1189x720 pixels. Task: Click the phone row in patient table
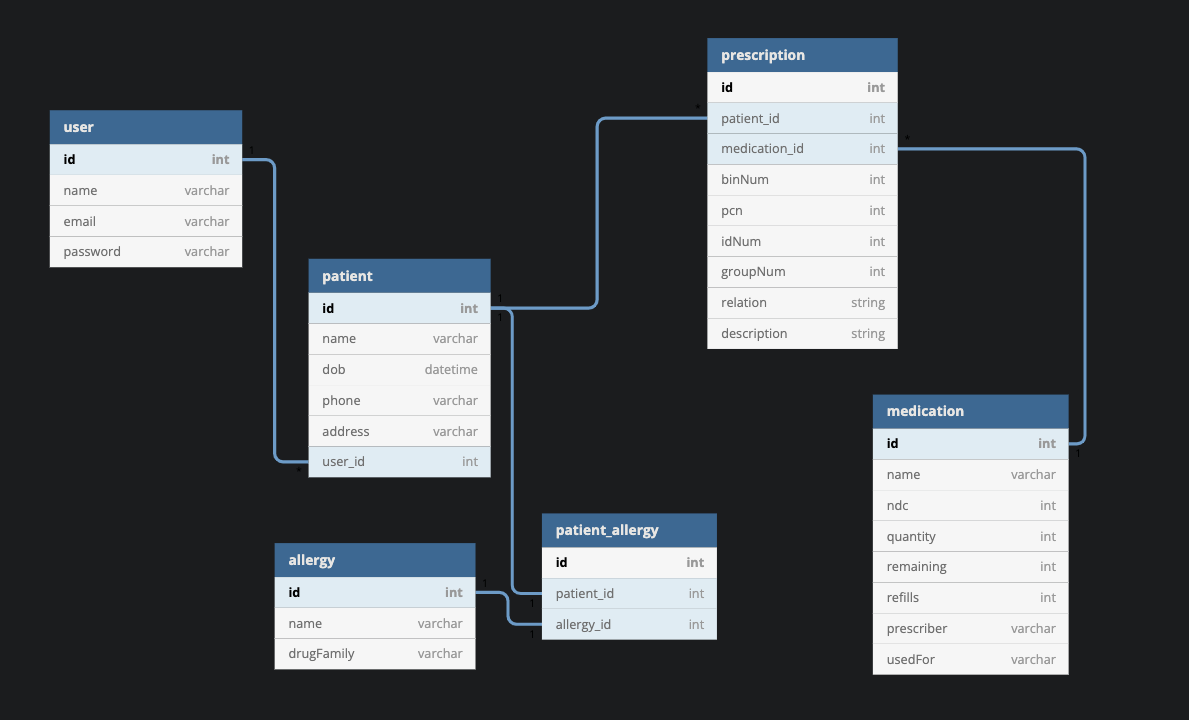point(399,401)
